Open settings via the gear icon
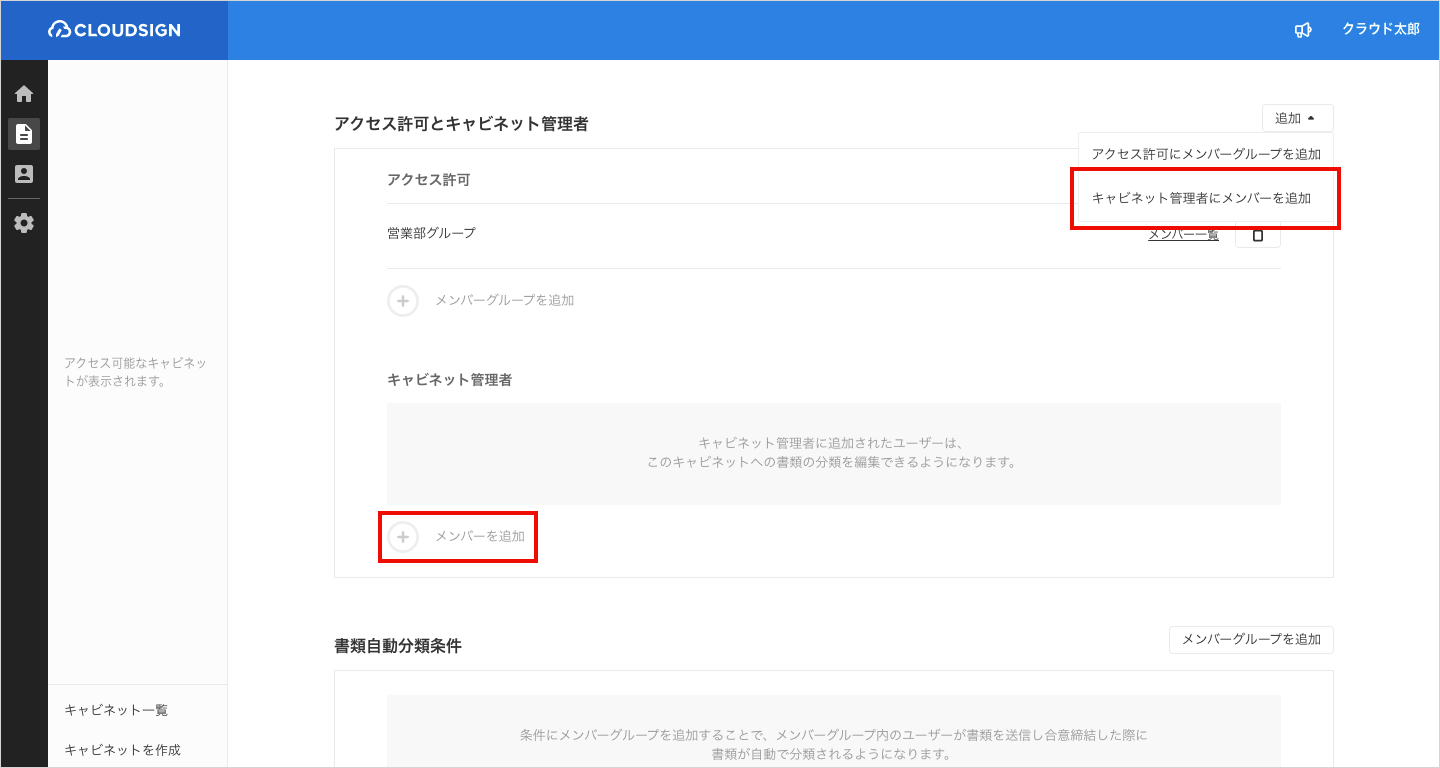Viewport: 1440px width, 768px height. 24,223
